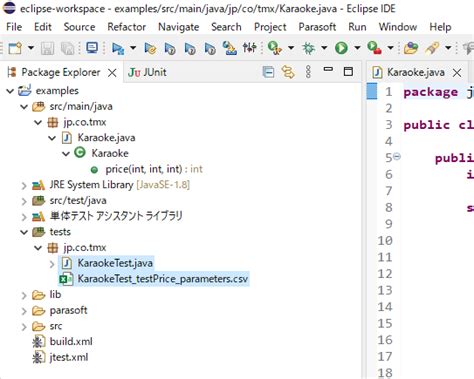Open the Window menu
Image resolution: width=474 pixels, height=379 pixels.
(398, 27)
